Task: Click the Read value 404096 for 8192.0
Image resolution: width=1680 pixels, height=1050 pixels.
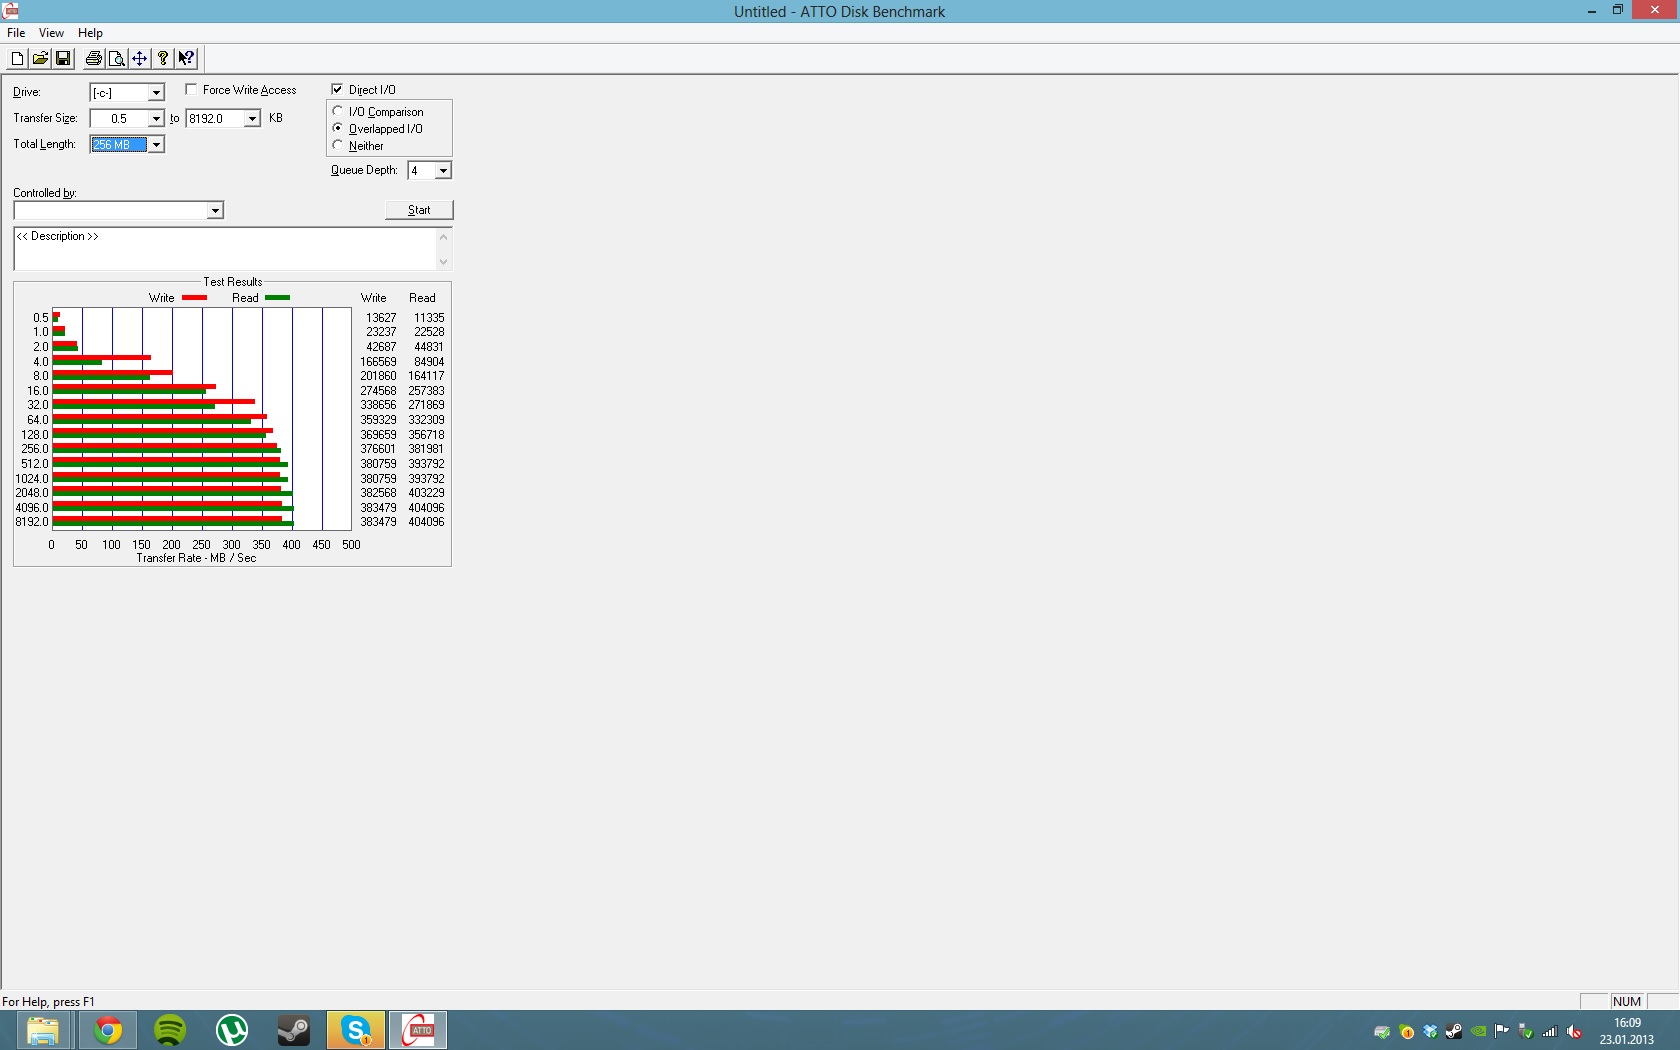Action: pos(426,522)
